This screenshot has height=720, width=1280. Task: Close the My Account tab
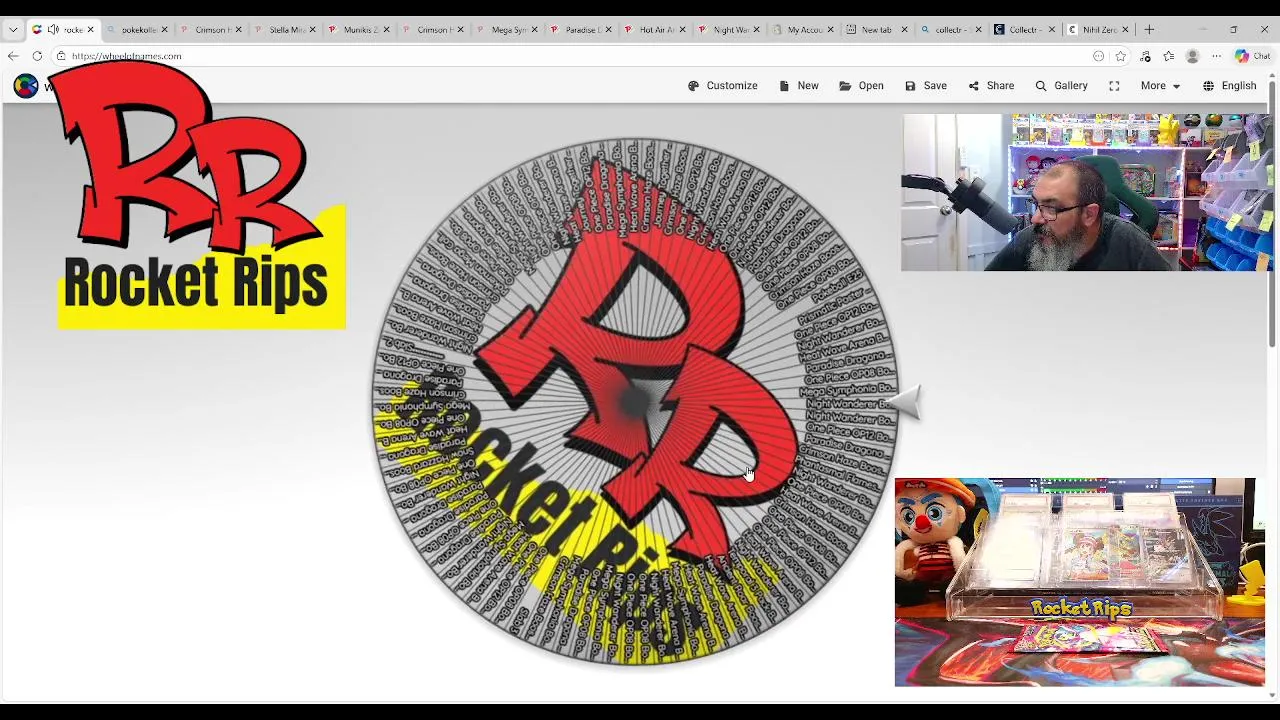pyautogui.click(x=830, y=30)
